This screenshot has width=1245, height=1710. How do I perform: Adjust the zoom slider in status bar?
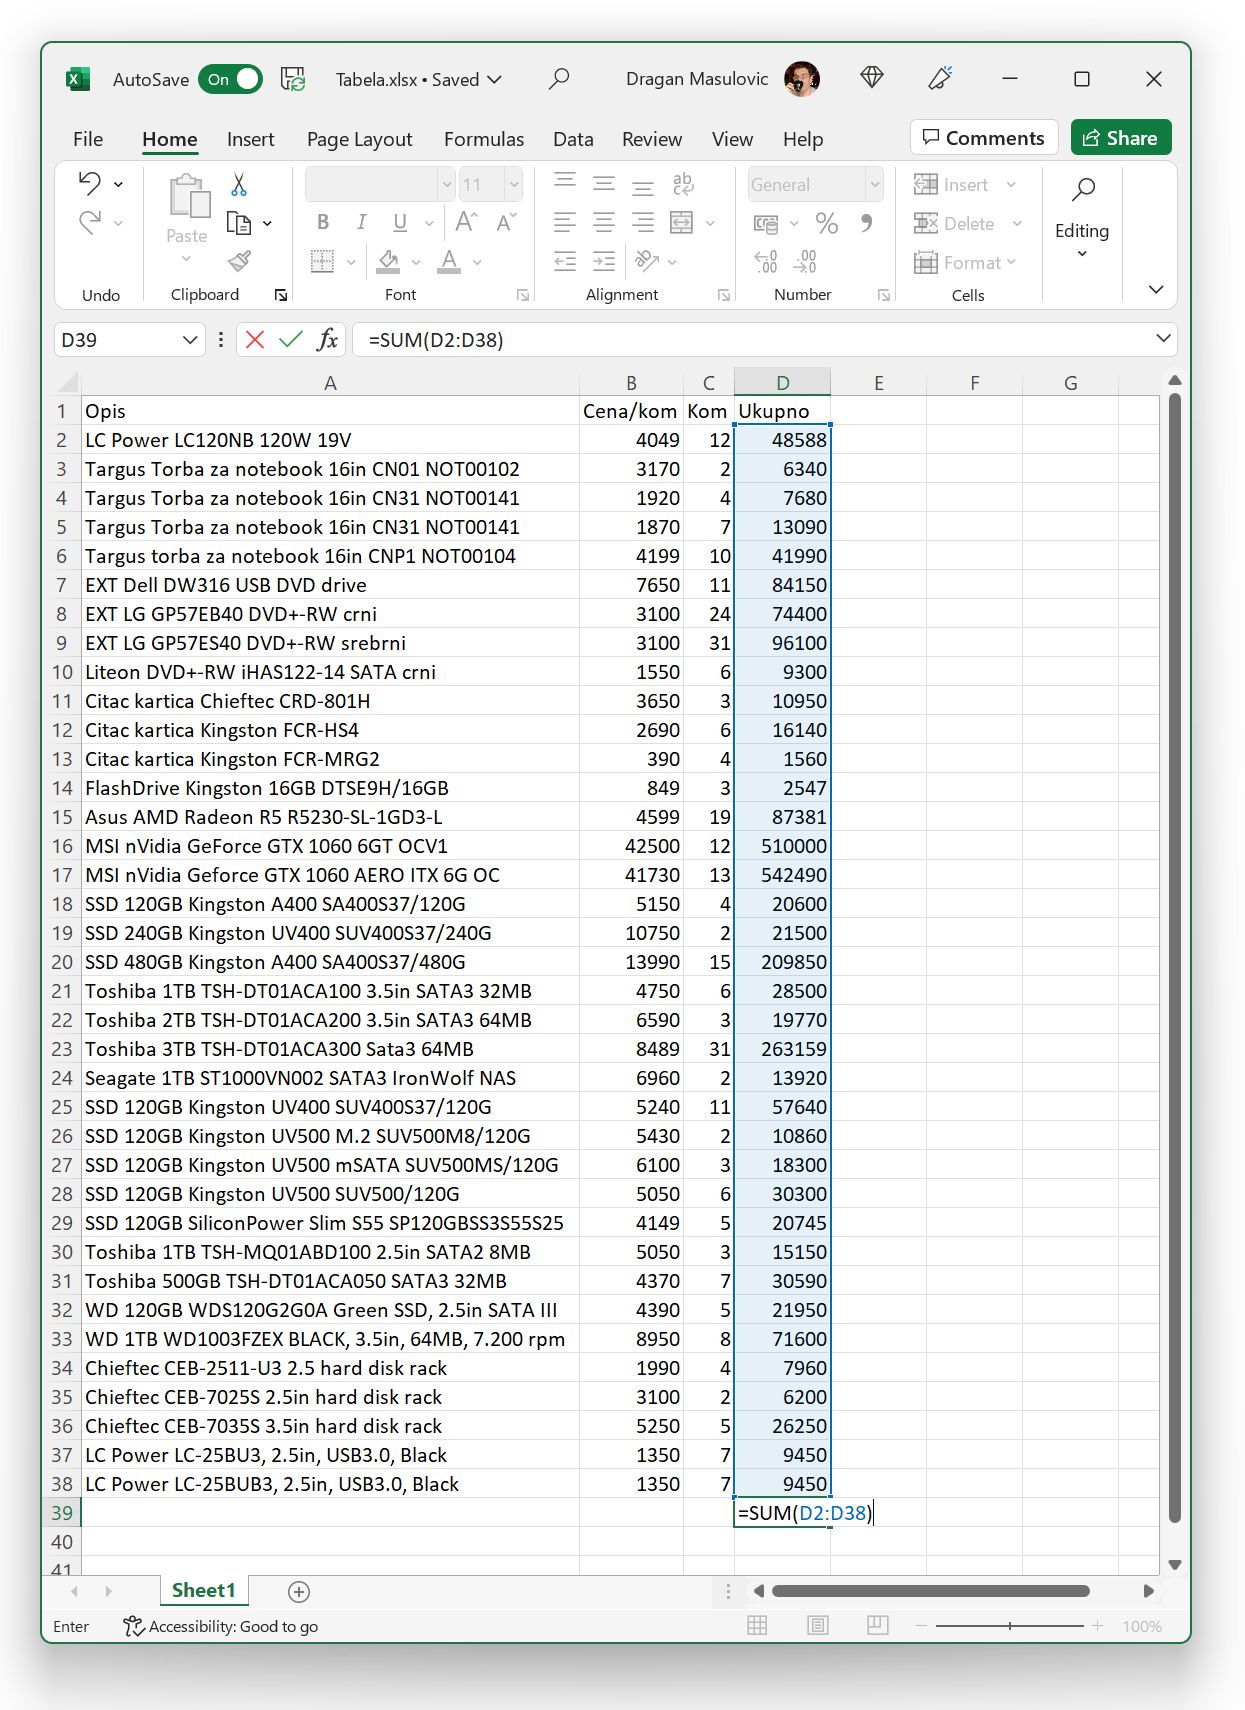tap(1010, 1626)
